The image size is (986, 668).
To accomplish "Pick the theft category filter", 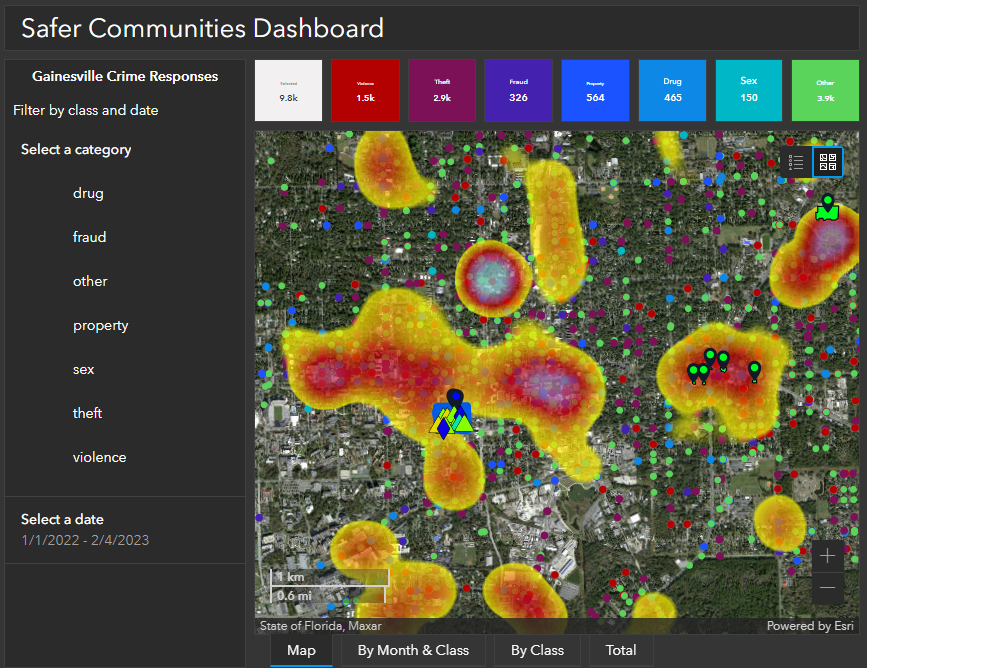I will (x=87, y=413).
